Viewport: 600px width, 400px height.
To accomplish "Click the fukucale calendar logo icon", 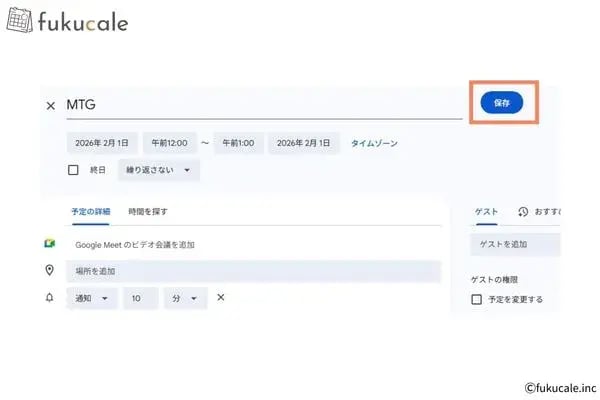I will (20, 21).
